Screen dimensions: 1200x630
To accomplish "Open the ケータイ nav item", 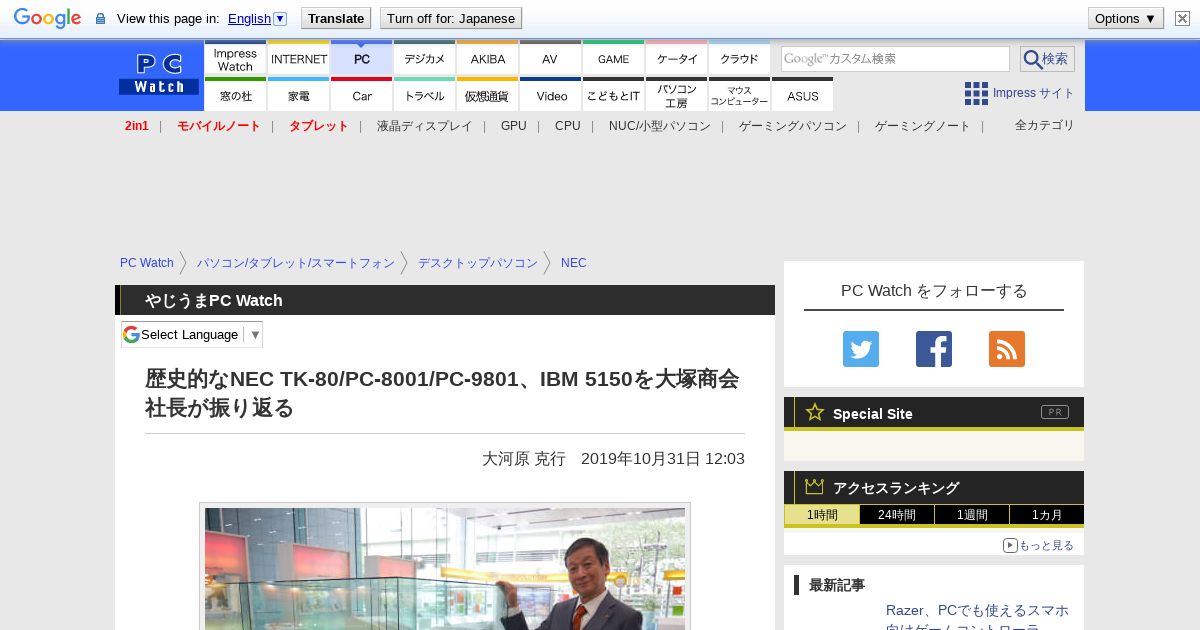I will pyautogui.click(x=677, y=59).
